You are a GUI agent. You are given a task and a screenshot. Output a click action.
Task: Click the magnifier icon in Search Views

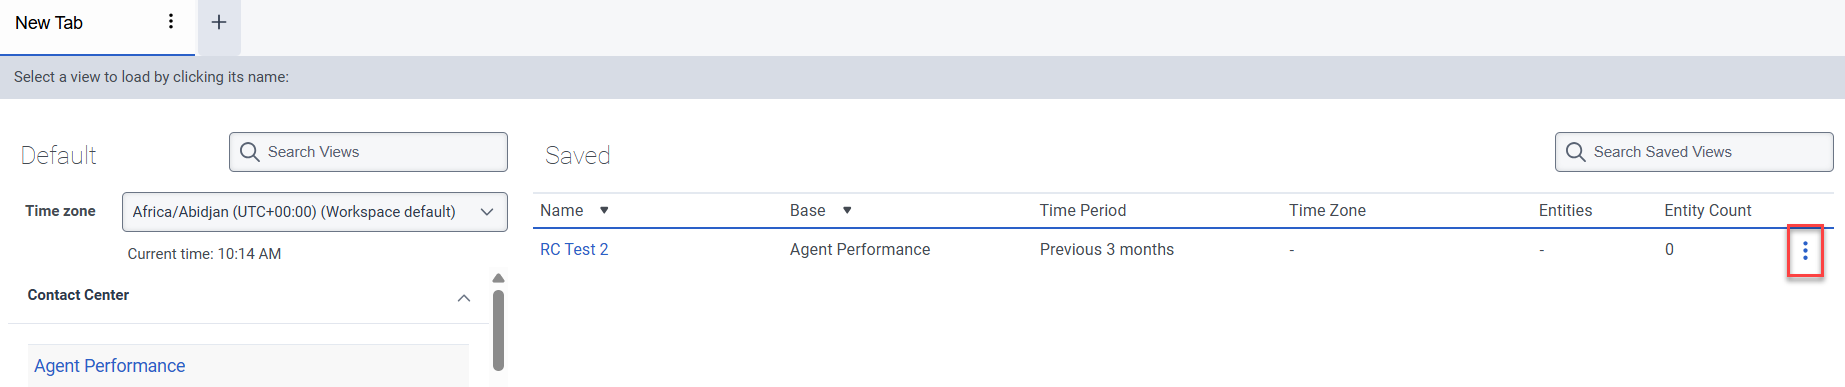250,152
